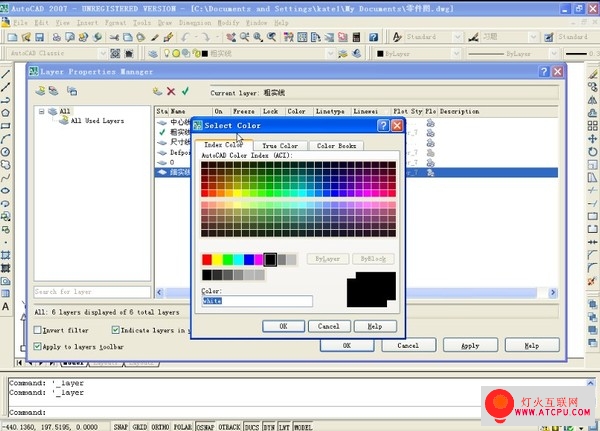This screenshot has width=600, height=431.
Task: Toggle GRID display in status bar
Action: (x=140, y=426)
